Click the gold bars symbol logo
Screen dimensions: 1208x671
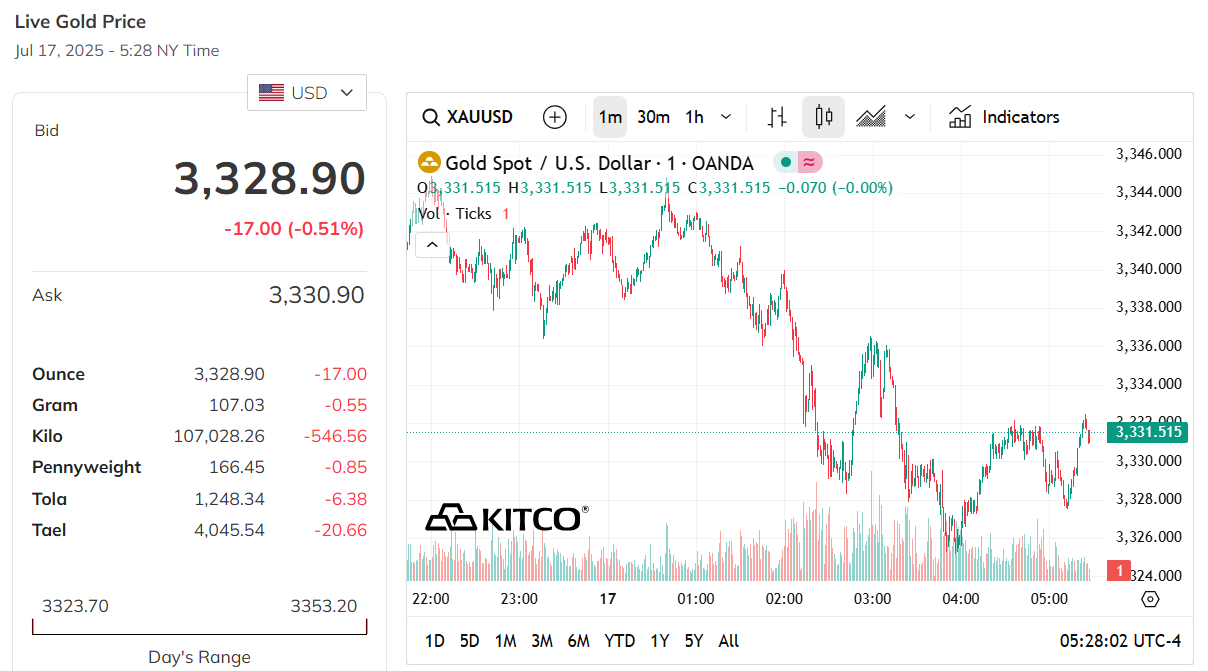tap(429, 163)
